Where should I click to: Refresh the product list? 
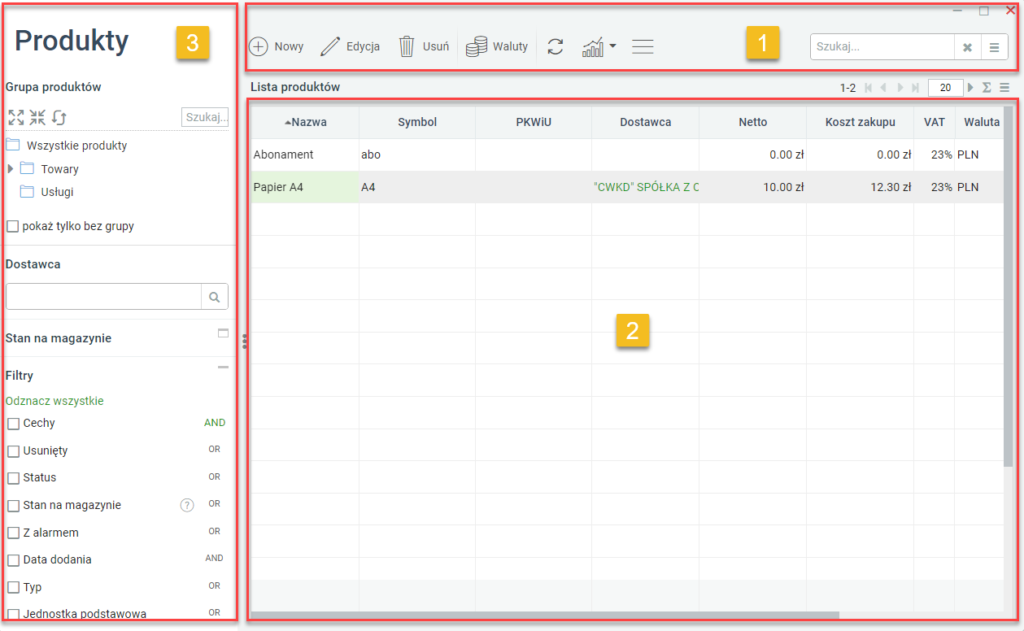[555, 46]
